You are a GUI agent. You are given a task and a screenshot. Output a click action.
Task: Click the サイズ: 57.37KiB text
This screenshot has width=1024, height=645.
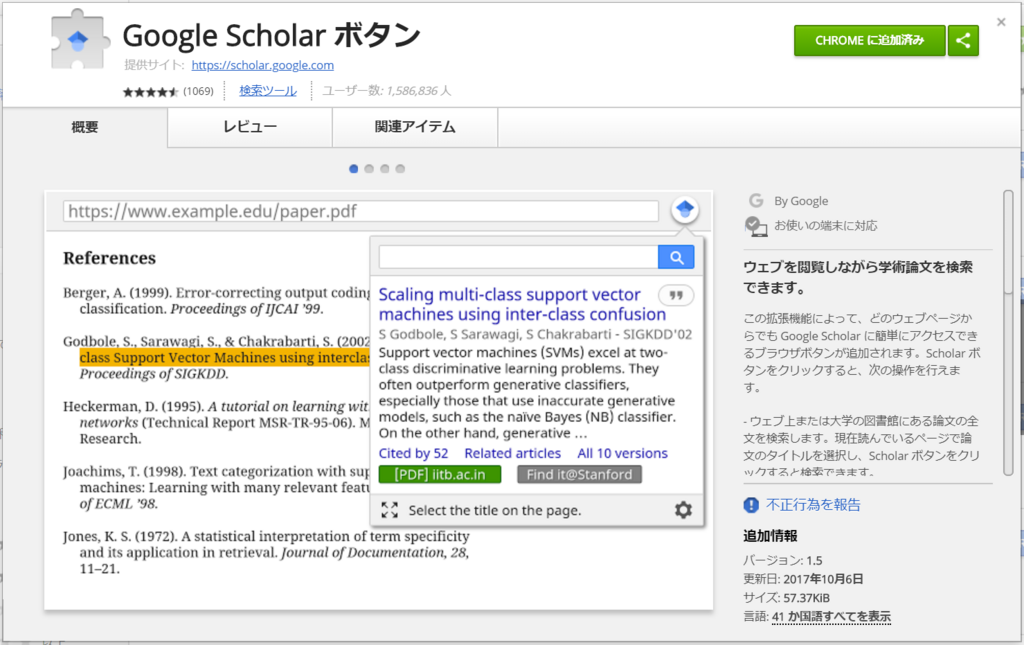(786, 597)
